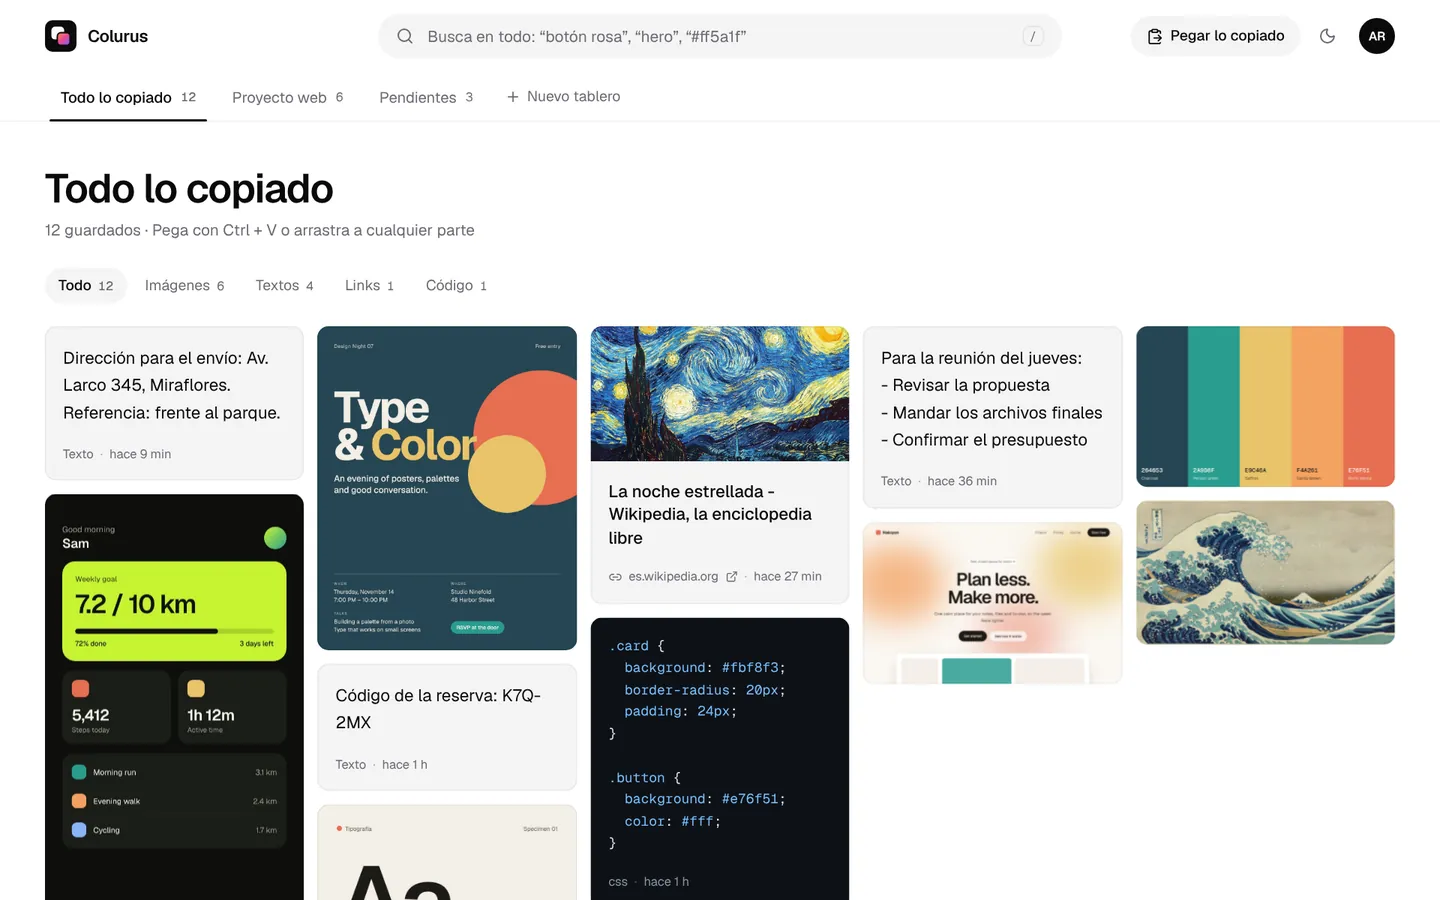The image size is (1440, 900).
Task: Open the Tipografía specimen image card
Action: [447, 852]
